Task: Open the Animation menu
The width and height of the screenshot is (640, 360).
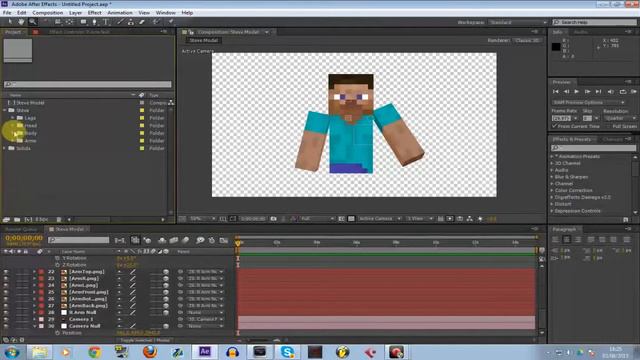Action: coord(120,13)
